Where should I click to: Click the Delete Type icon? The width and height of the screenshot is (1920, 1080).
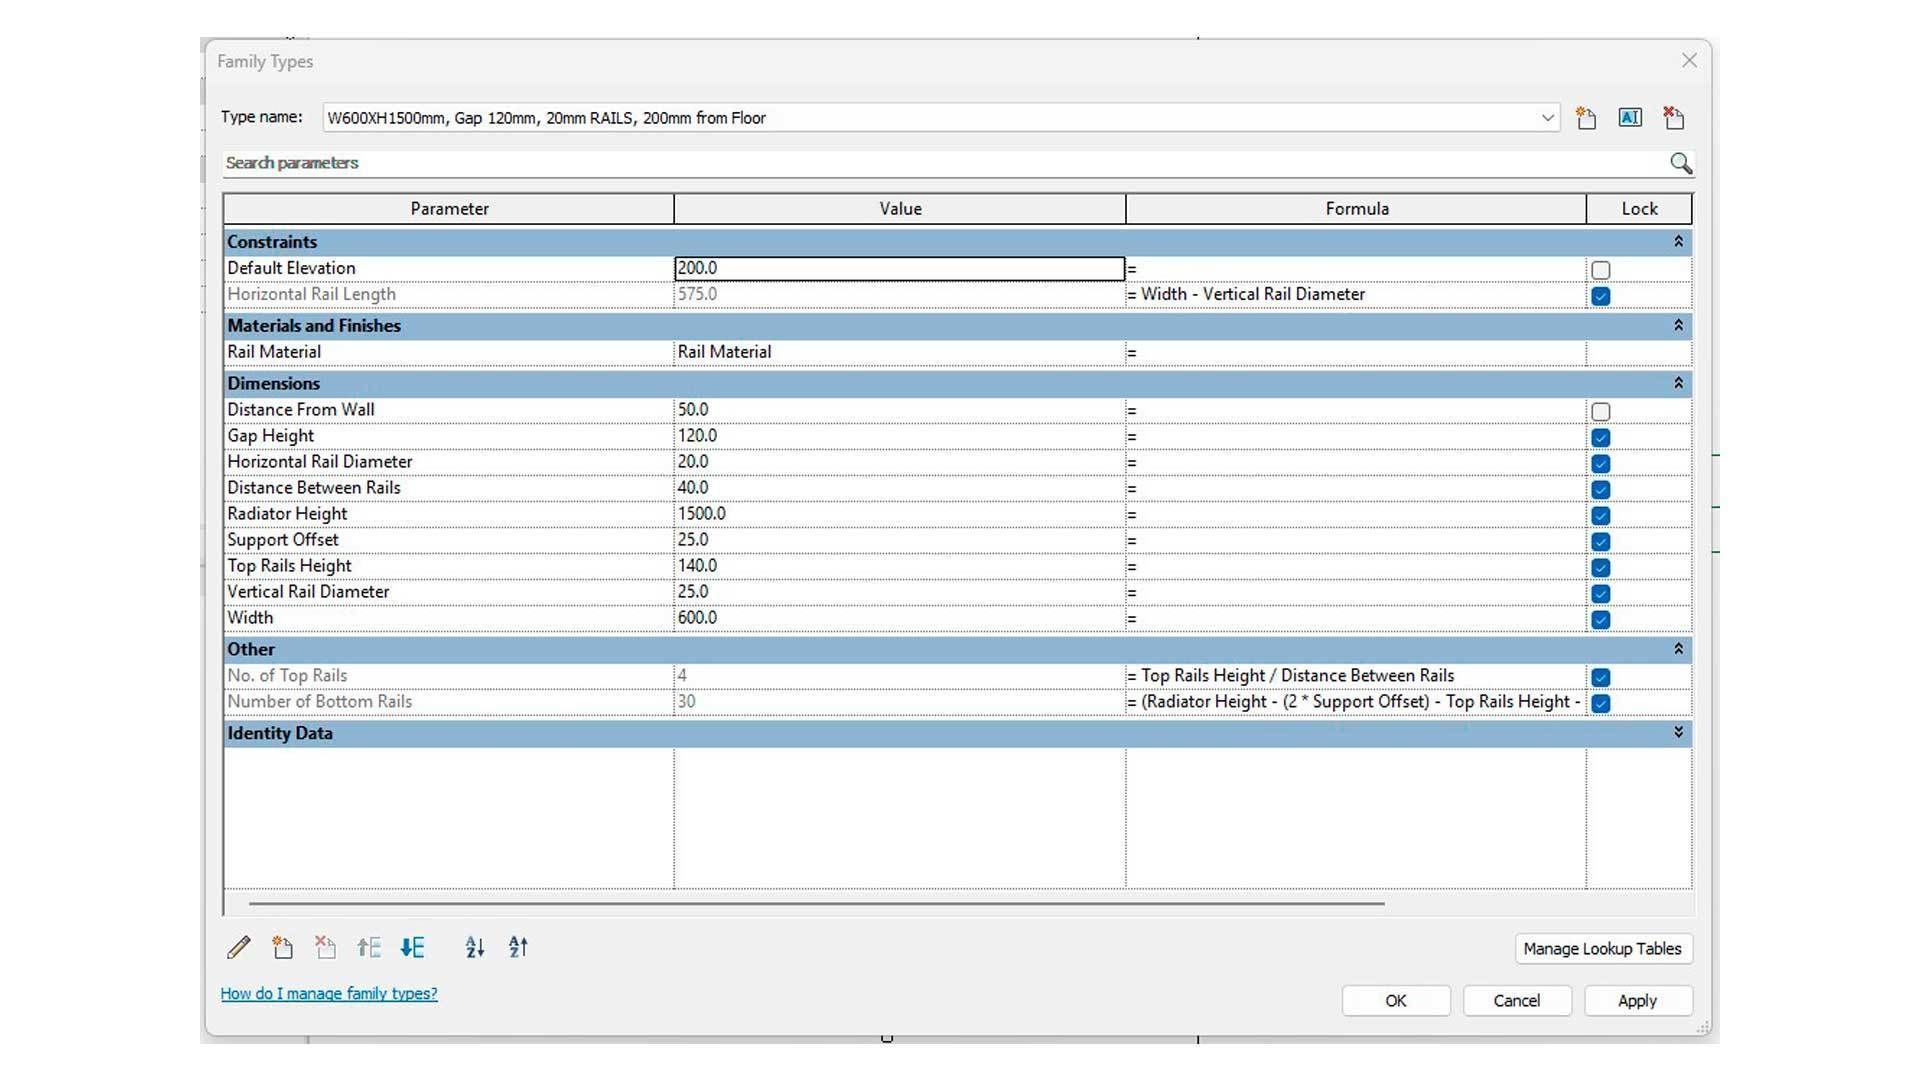(1673, 118)
